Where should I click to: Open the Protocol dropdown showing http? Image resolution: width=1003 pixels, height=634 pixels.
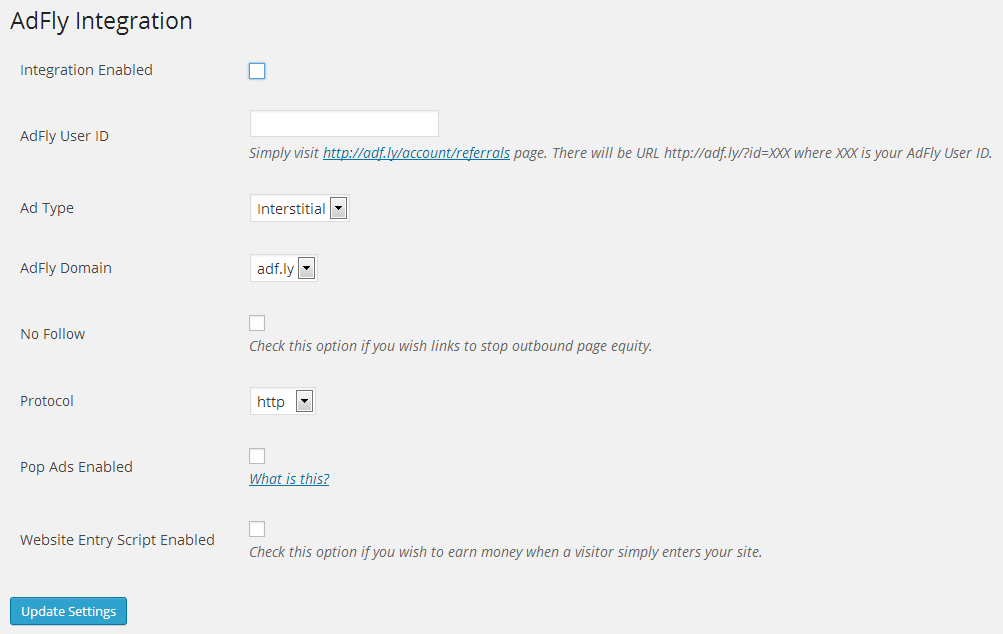(x=283, y=401)
